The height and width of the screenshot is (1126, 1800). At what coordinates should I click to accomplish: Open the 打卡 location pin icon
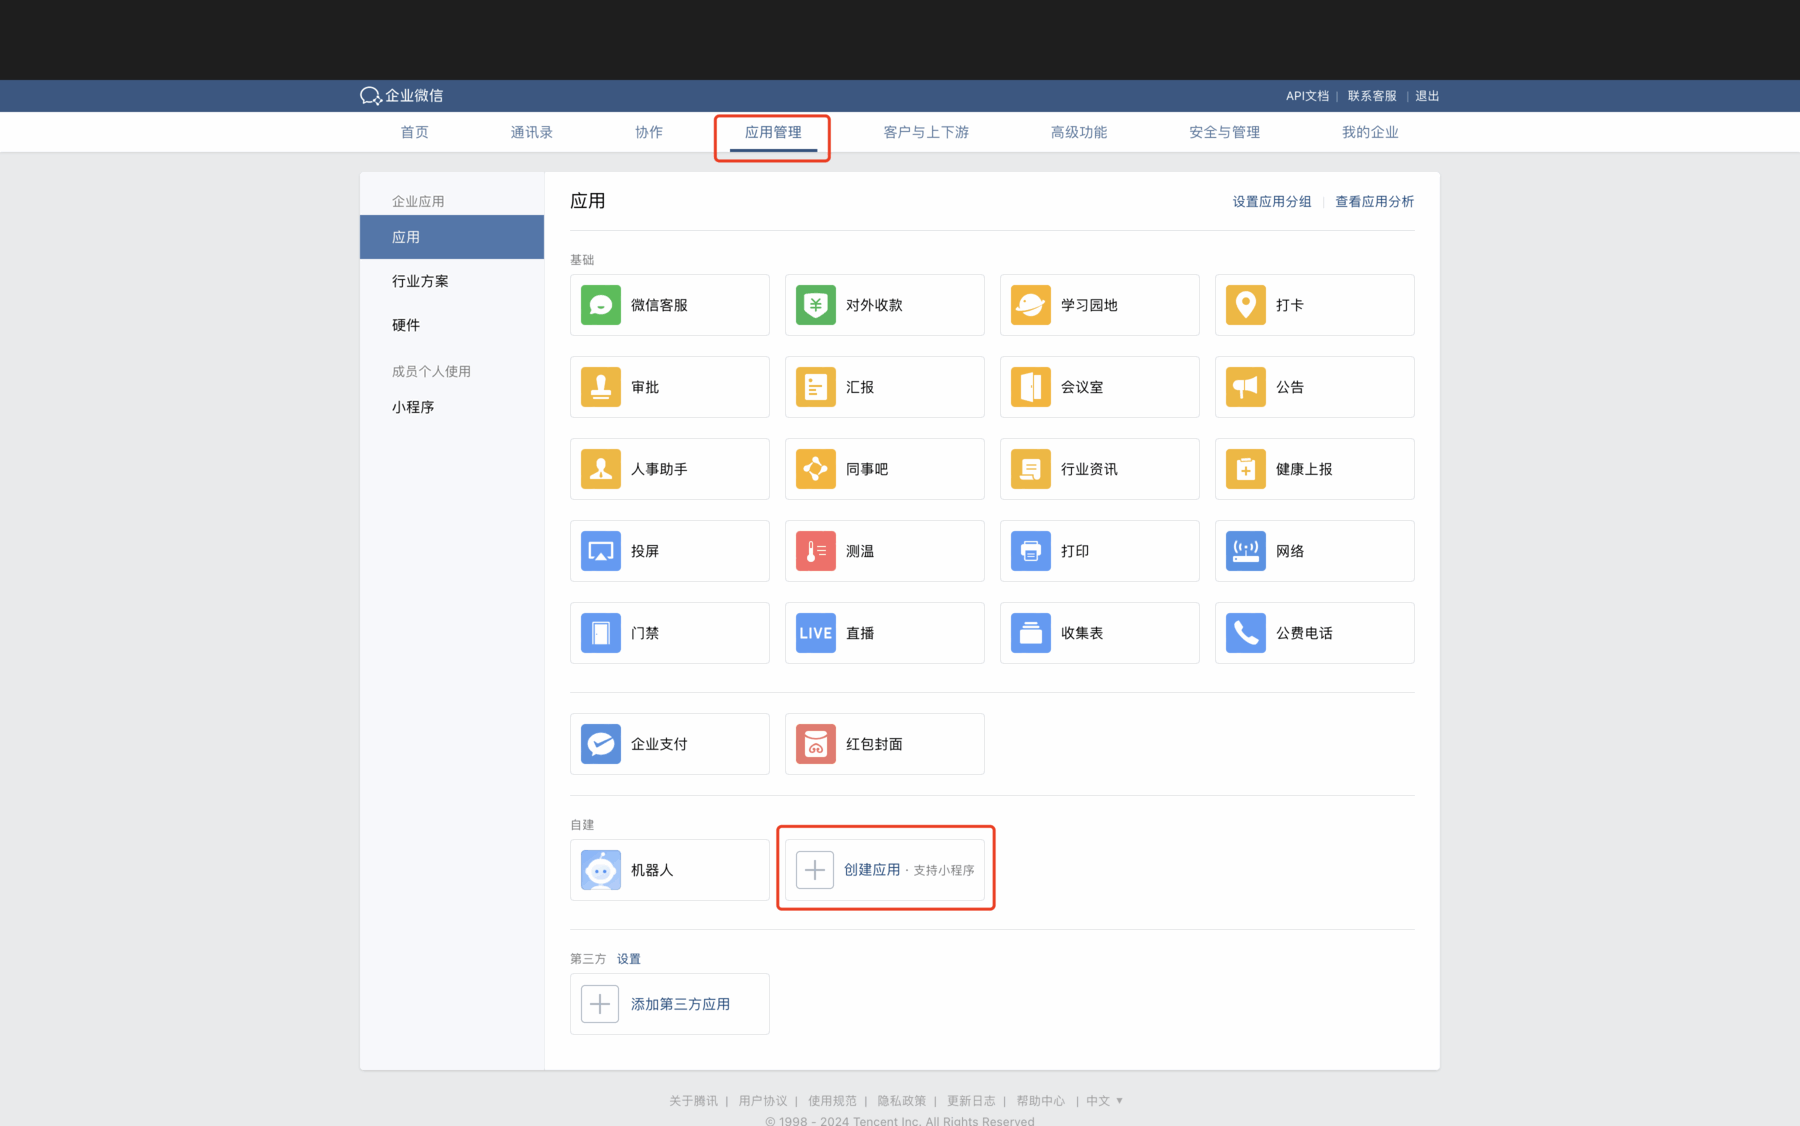(x=1246, y=305)
